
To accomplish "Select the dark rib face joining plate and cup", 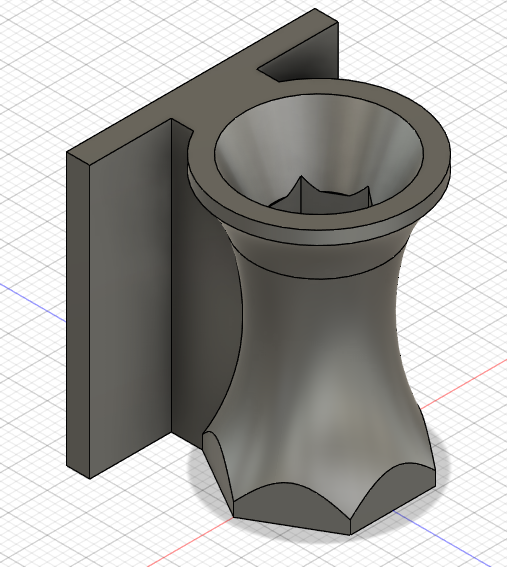I will click(x=203, y=289).
